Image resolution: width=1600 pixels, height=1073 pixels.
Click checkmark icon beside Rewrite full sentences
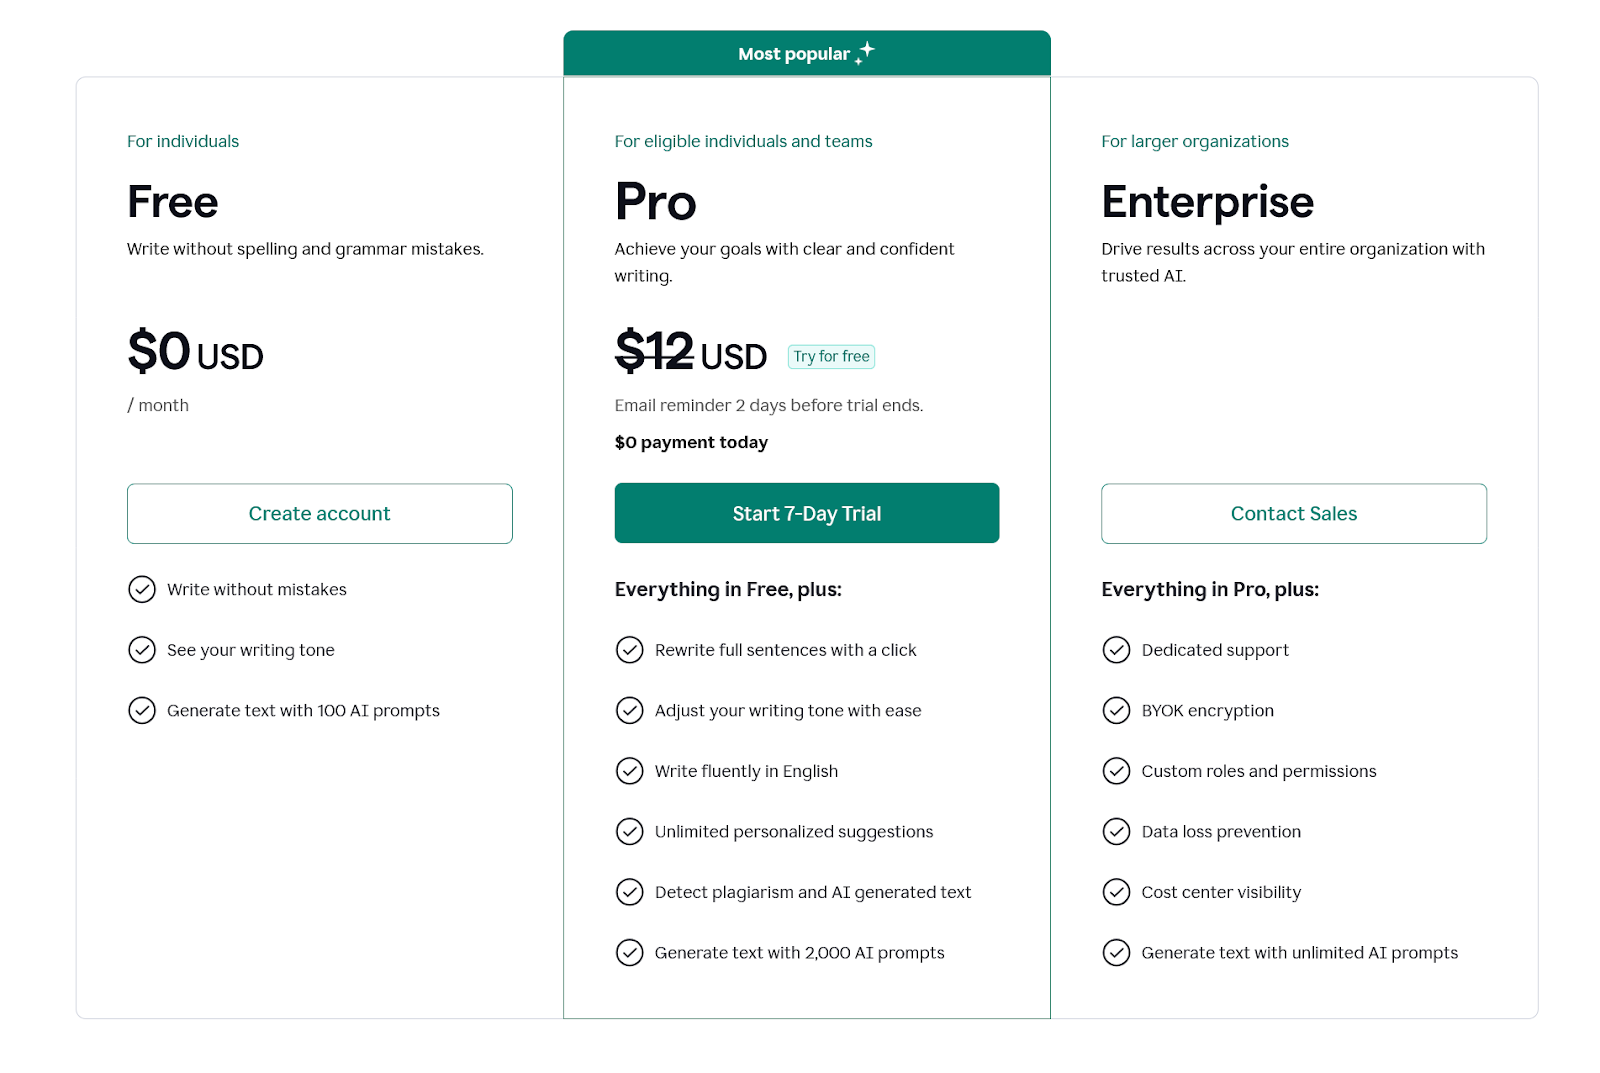pyautogui.click(x=629, y=650)
